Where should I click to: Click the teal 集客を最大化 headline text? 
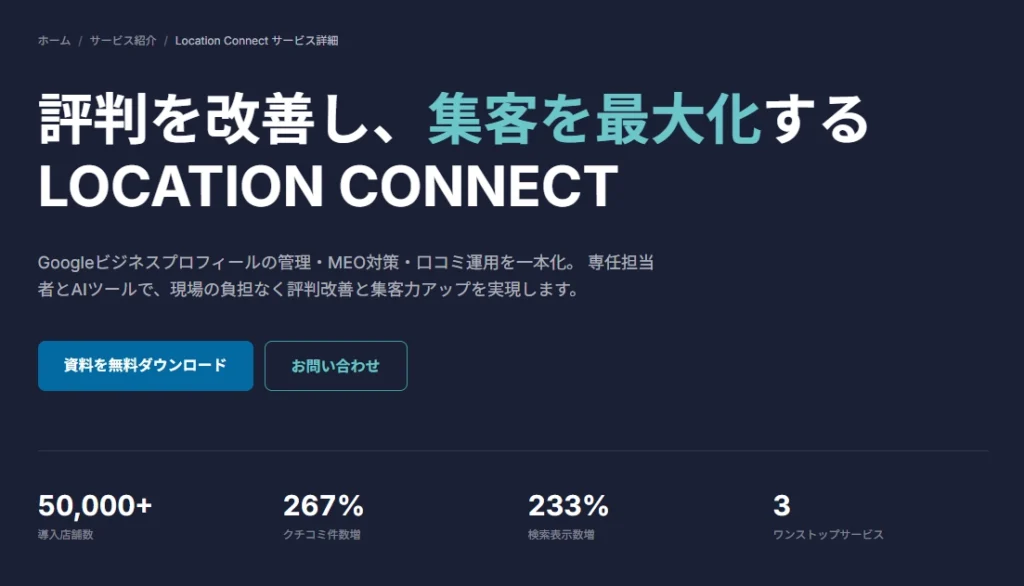pyautogui.click(x=595, y=120)
